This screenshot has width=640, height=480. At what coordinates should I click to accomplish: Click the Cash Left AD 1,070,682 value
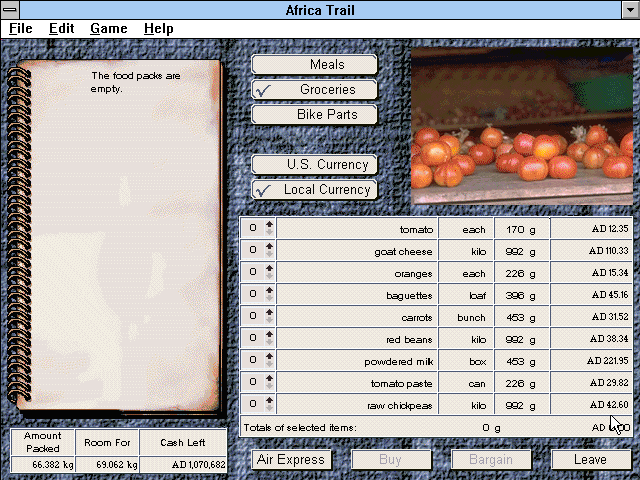(198, 465)
